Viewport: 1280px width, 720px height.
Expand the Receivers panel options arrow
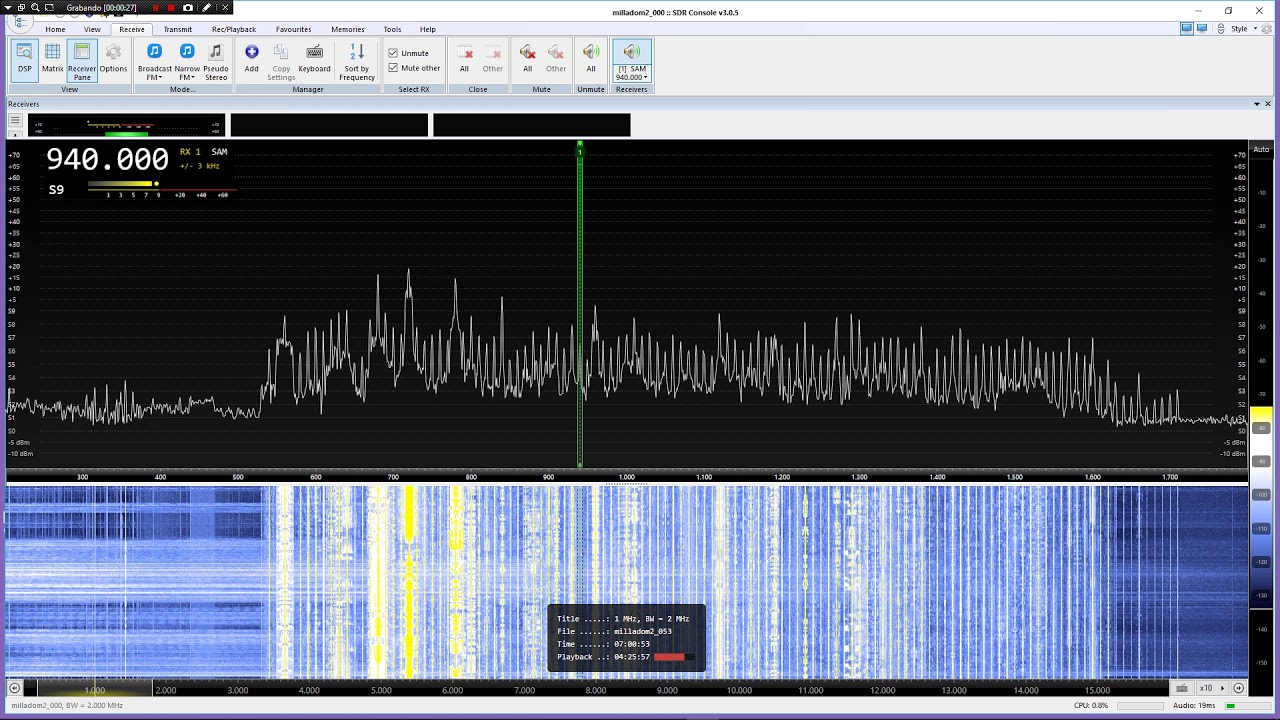coord(1257,104)
